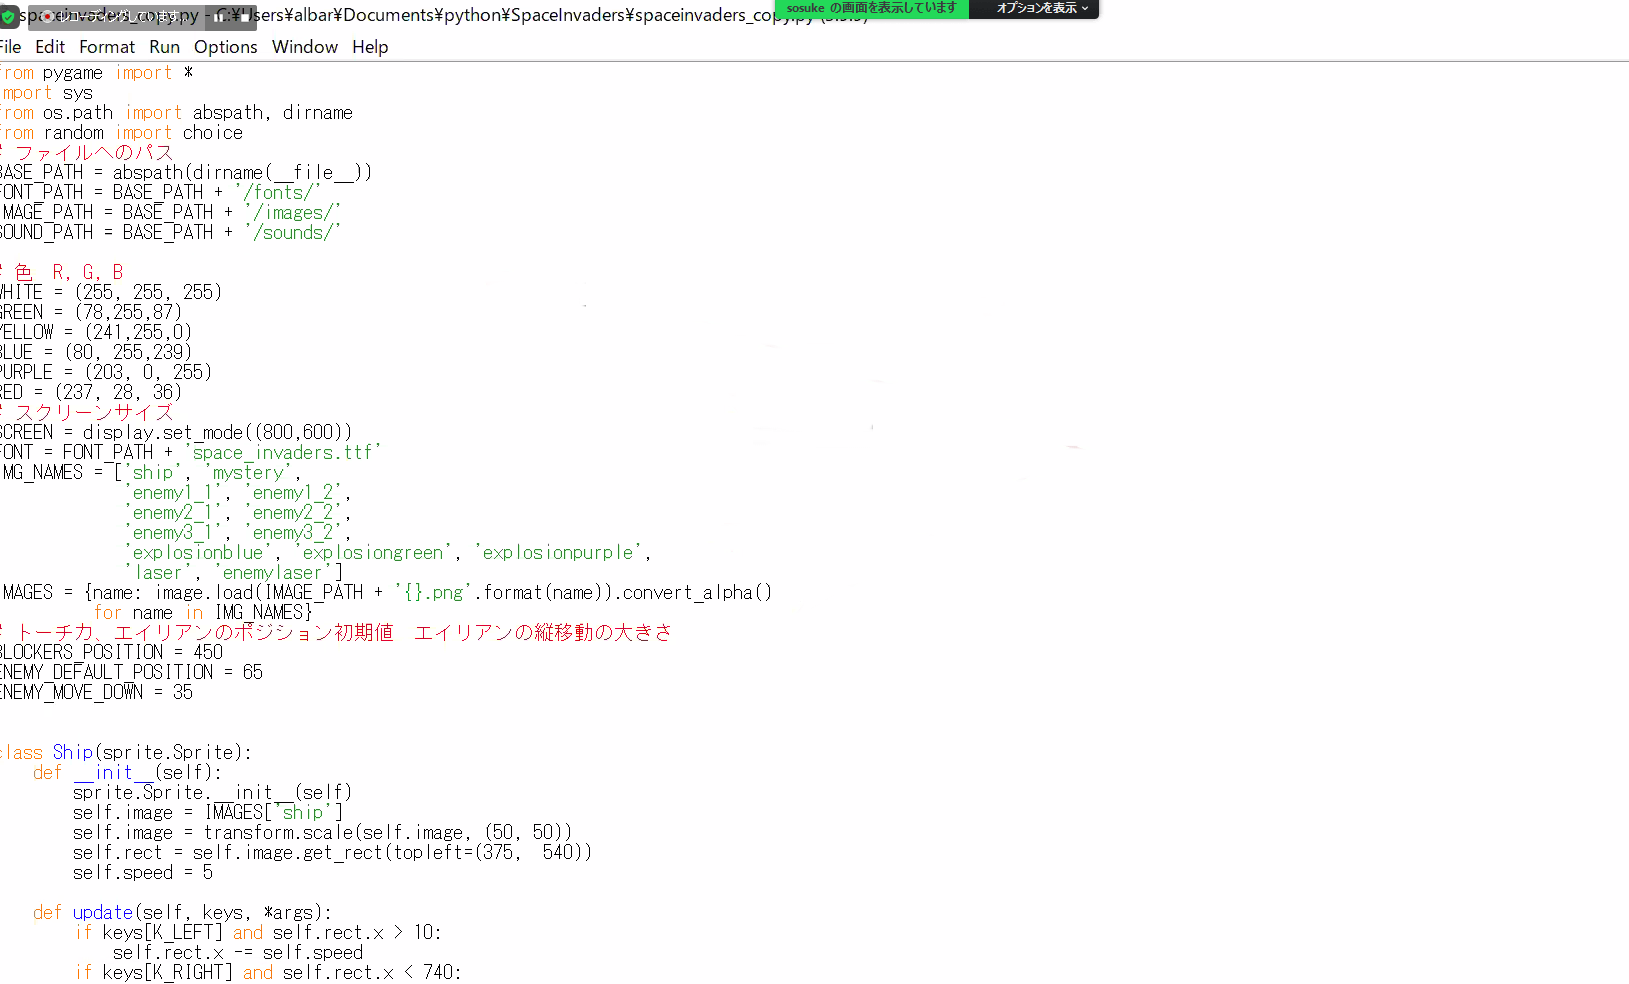Pause the recording with the pause icon
This screenshot has height=984, width=1629.
[218, 17]
